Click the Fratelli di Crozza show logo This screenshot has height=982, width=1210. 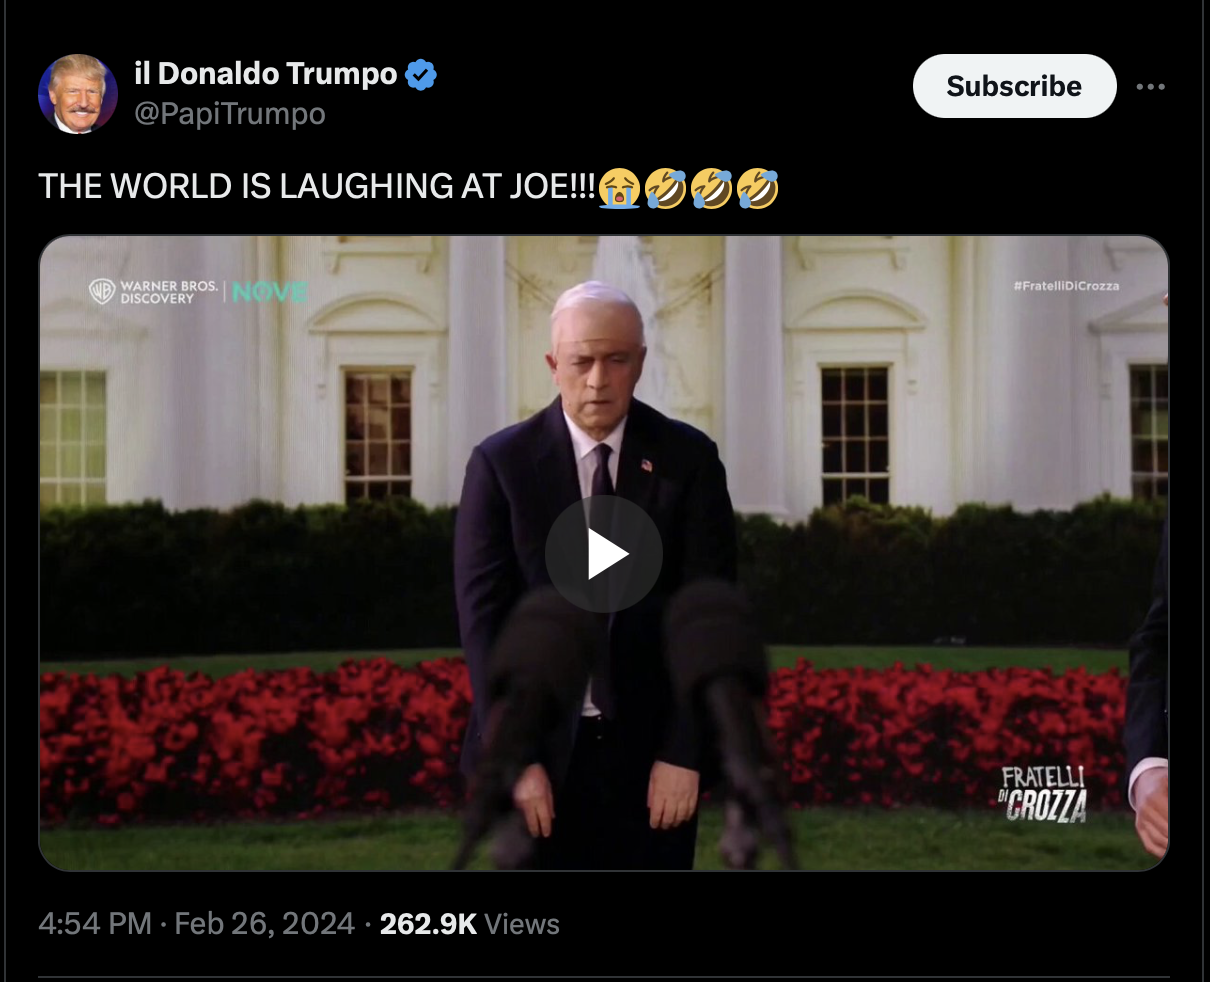pyautogui.click(x=1043, y=793)
